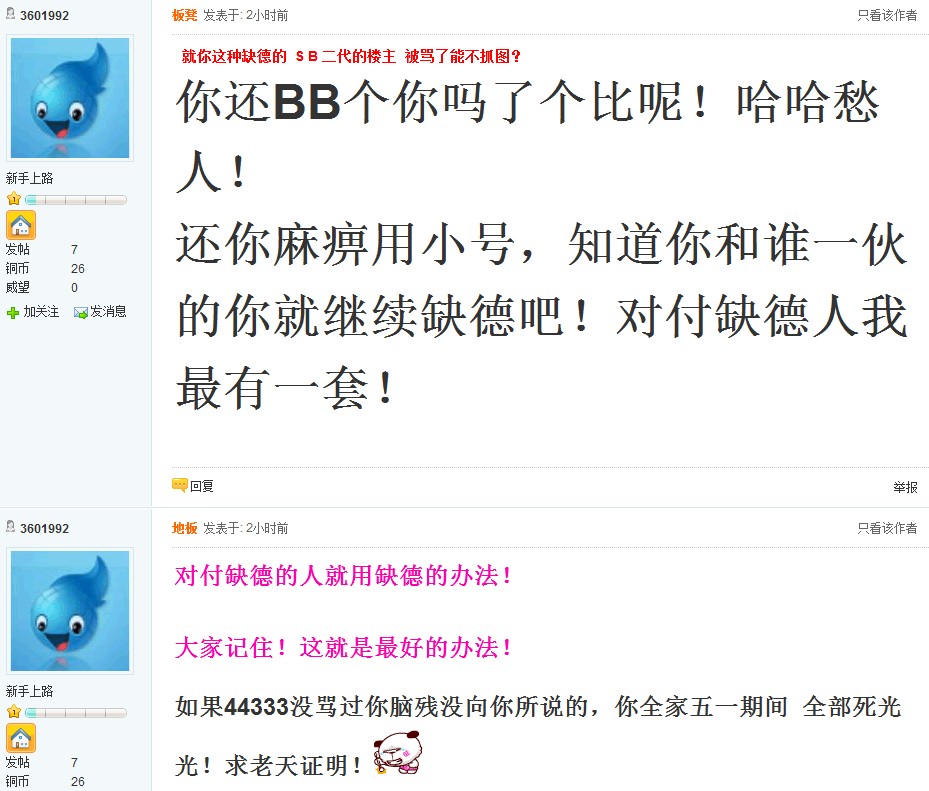Click the envelope 发消息 icon

(81, 312)
